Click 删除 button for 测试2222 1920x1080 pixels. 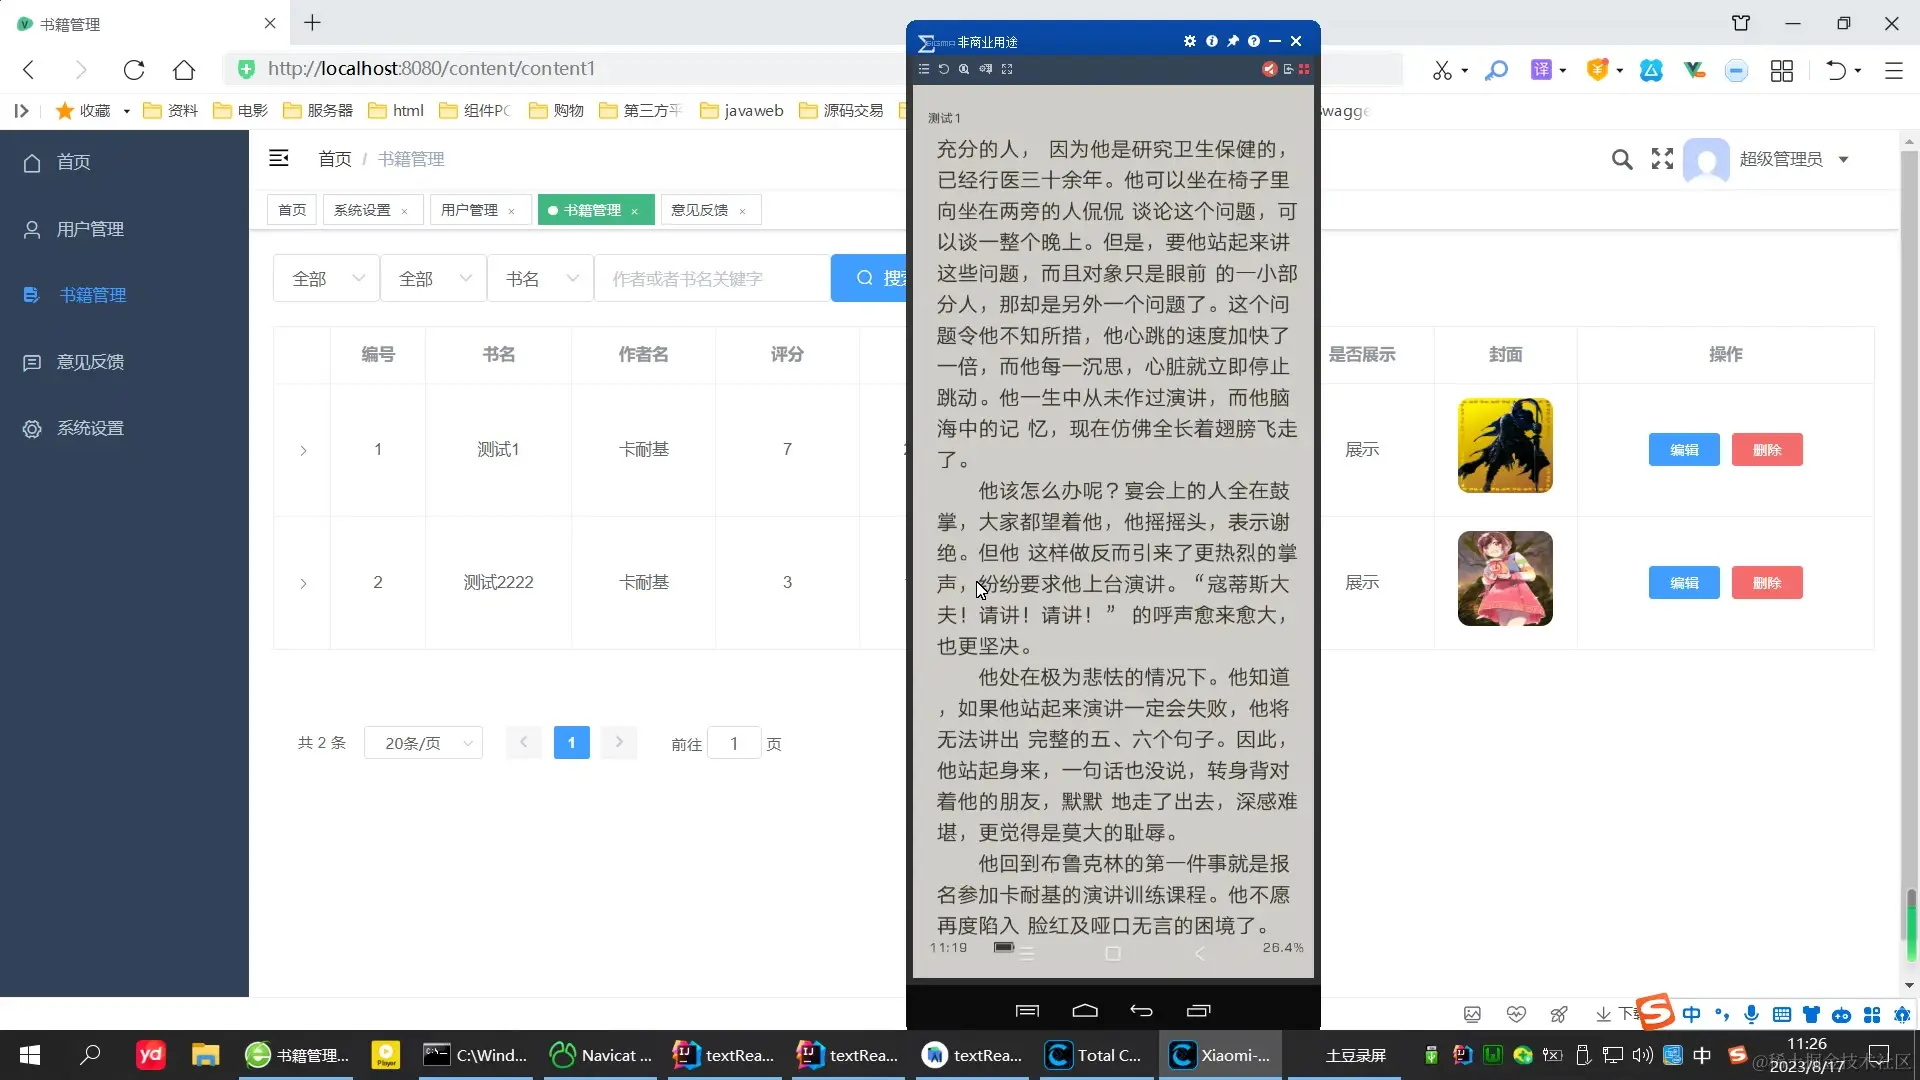(x=1767, y=583)
